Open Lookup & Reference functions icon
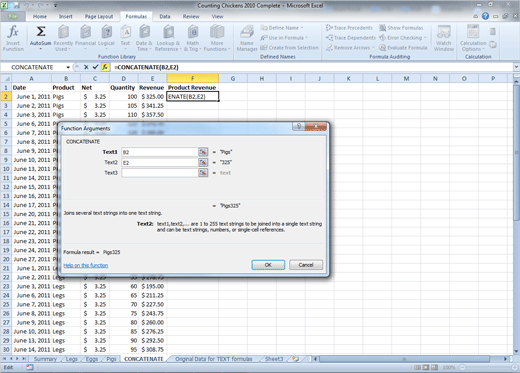This screenshot has height=373, width=520. tap(168, 33)
